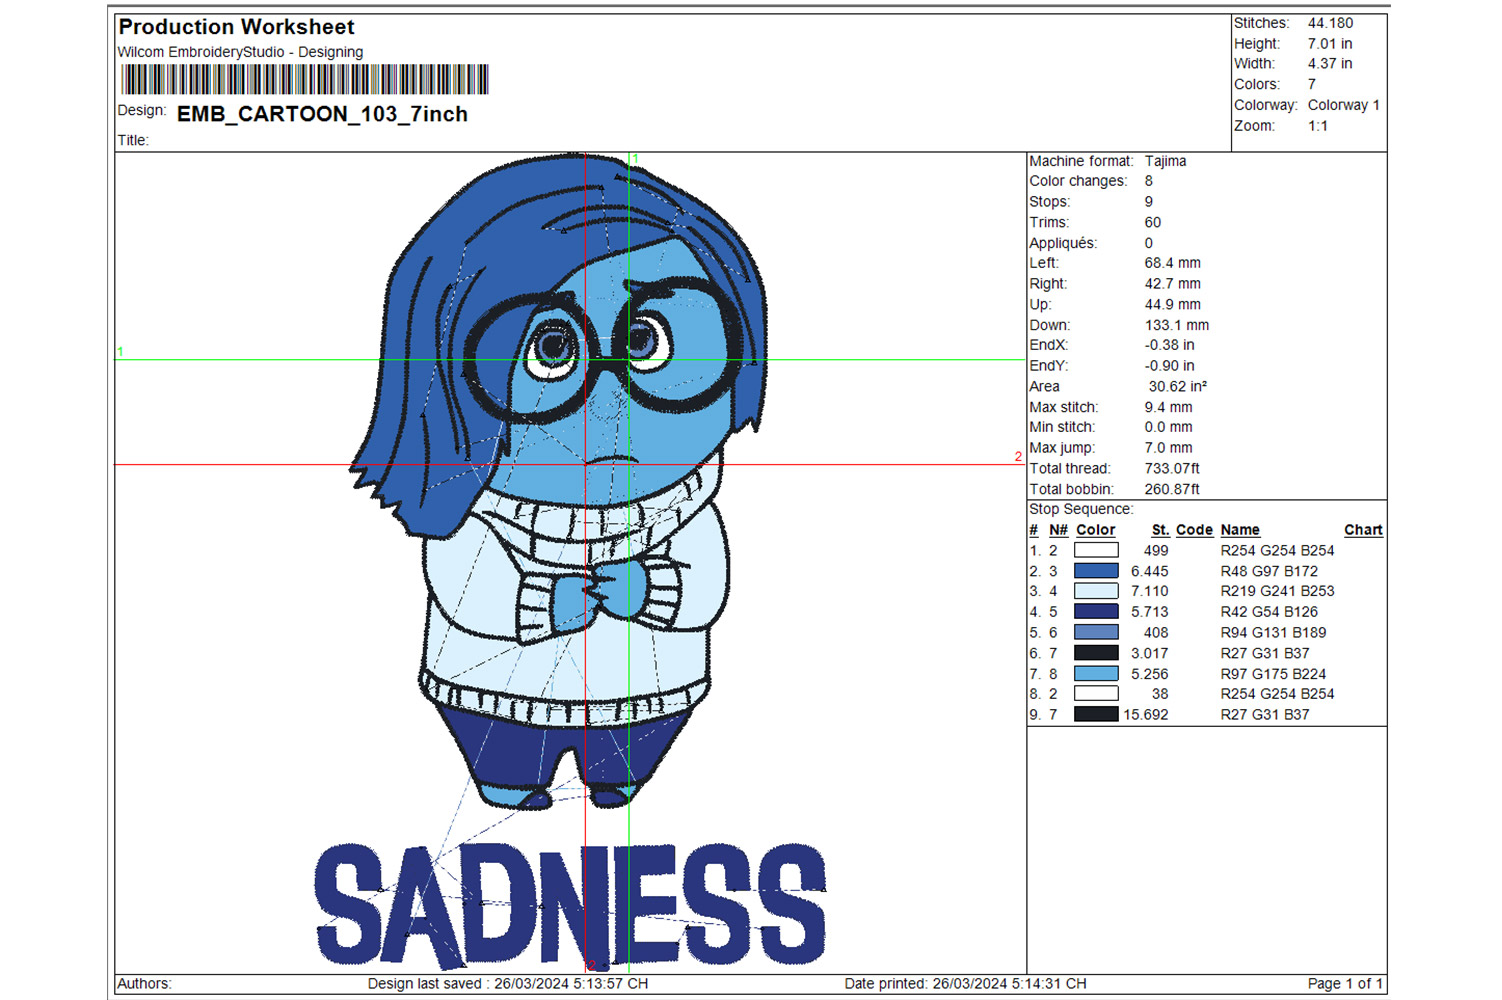Click the 'St.' column header
Viewport: 1502px width, 1000px height.
click(x=1160, y=530)
